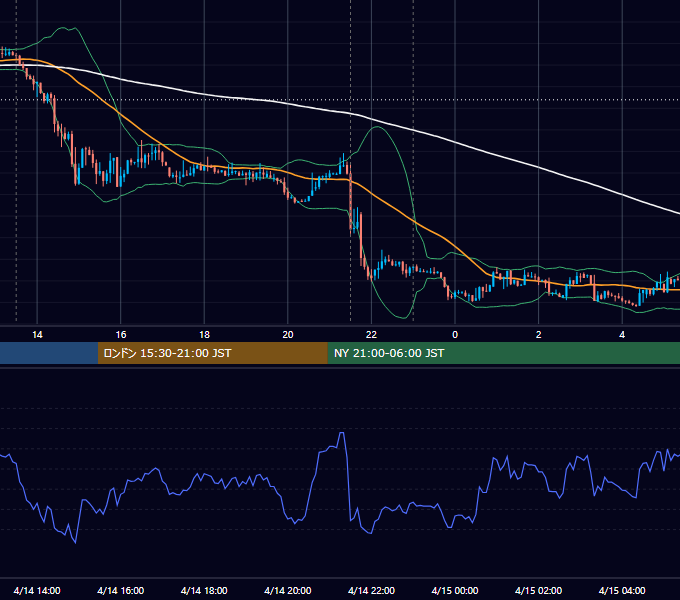Click the 4/14 18:00 date label
The image size is (680, 600).
coord(204,590)
